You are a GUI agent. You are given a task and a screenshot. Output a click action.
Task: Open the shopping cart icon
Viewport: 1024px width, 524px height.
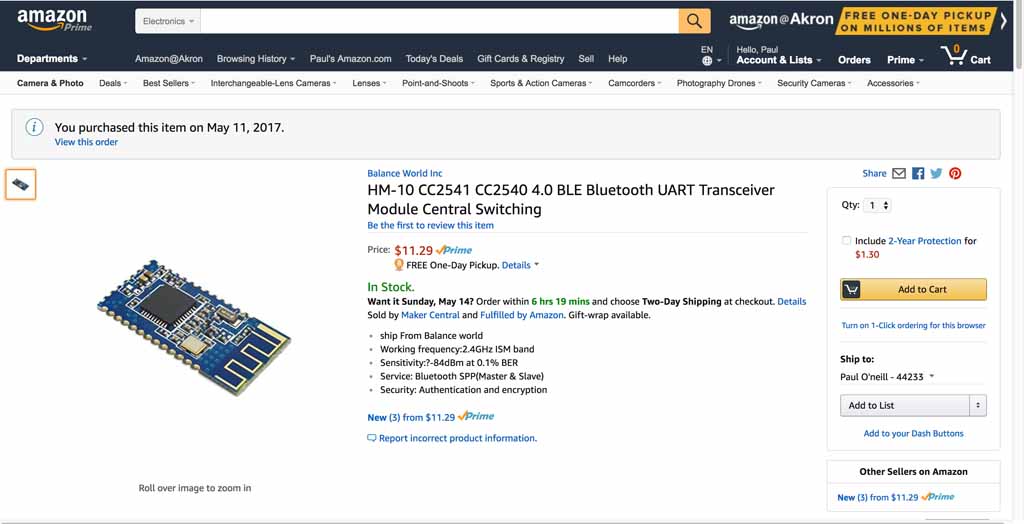[x=965, y=56]
